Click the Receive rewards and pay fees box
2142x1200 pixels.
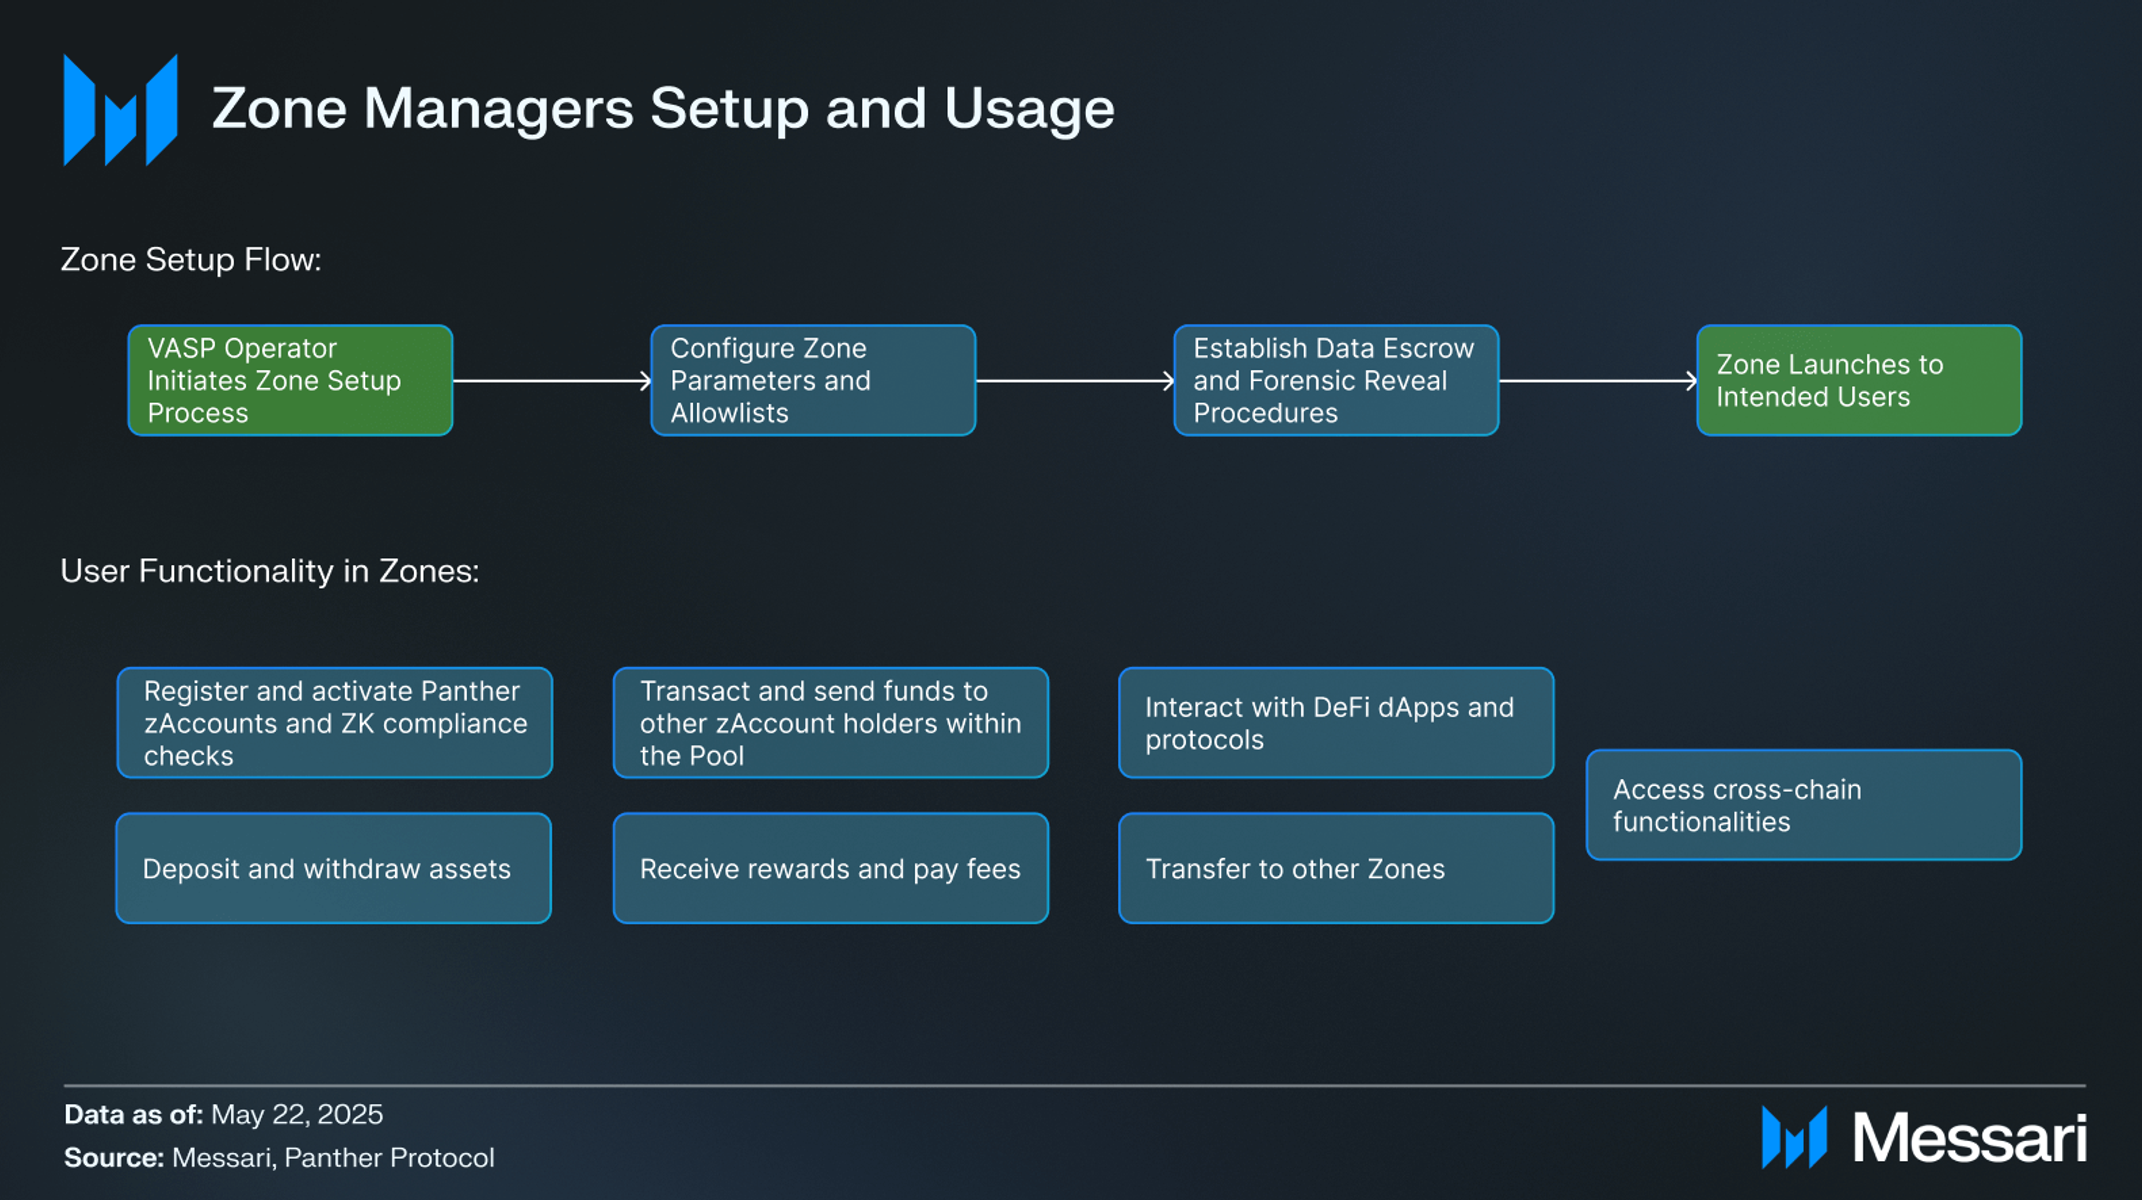click(831, 868)
